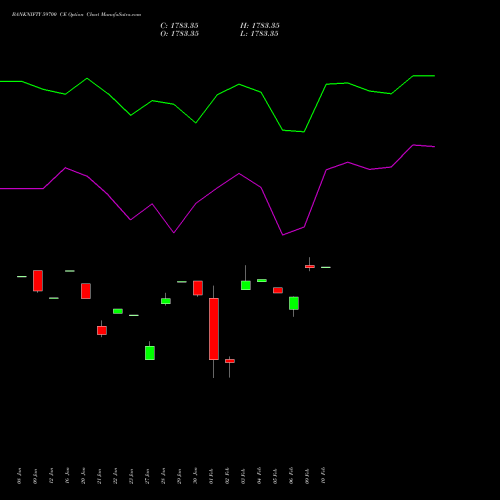This screenshot has width=500, height=500.
Task: Select the flat green candle for 10 Feb
Action: point(326,267)
